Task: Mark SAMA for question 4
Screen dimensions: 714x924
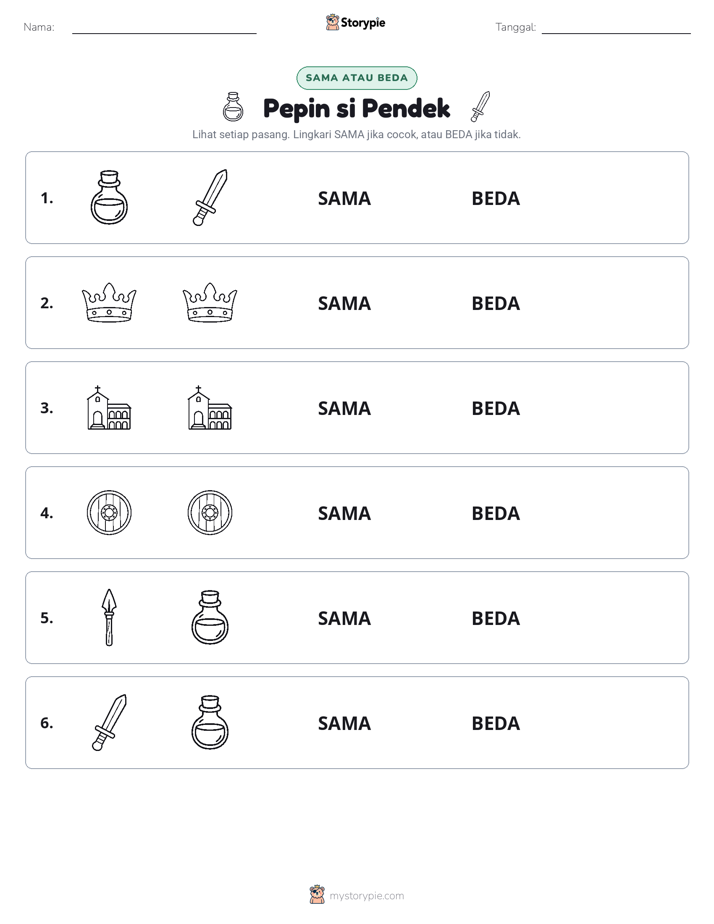Action: click(x=344, y=513)
